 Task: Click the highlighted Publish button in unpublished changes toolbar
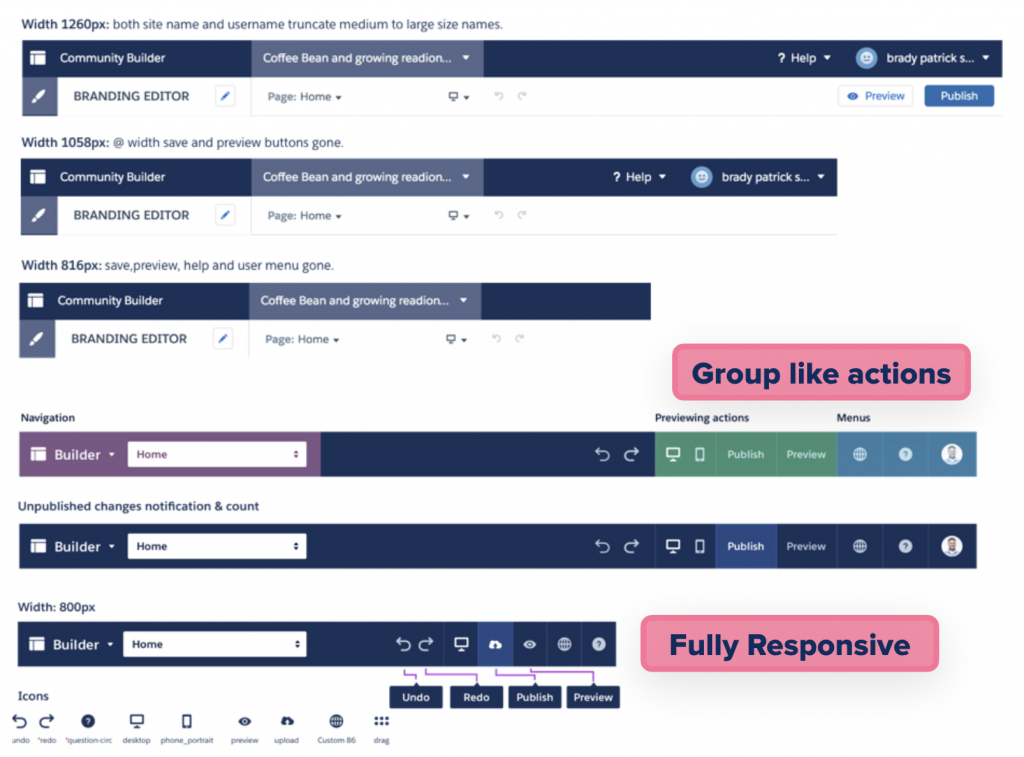(745, 546)
